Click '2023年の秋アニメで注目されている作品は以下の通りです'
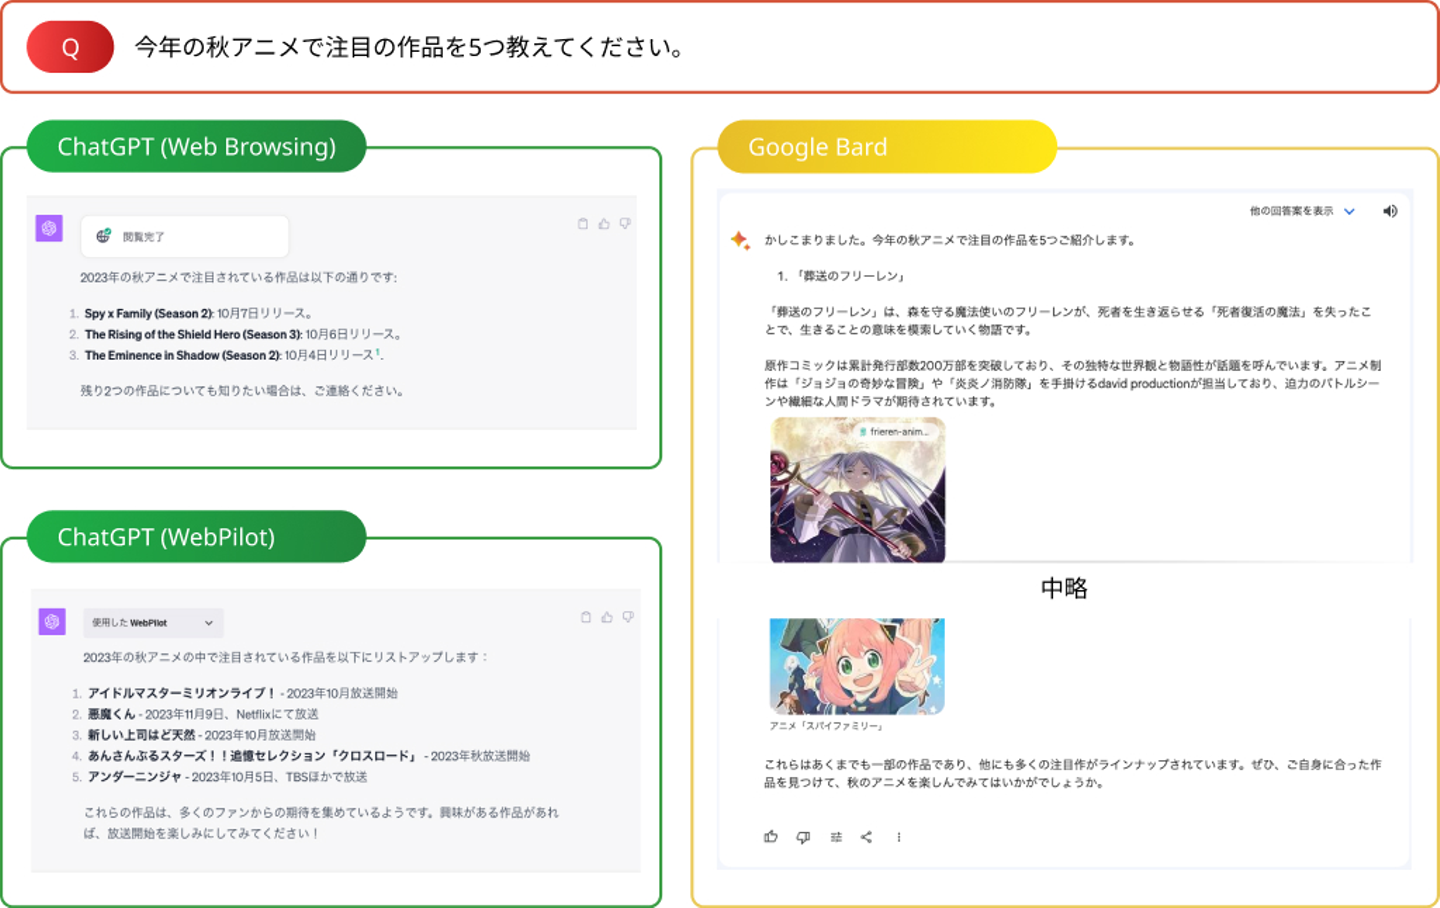The width and height of the screenshot is (1440, 908). 238,277
